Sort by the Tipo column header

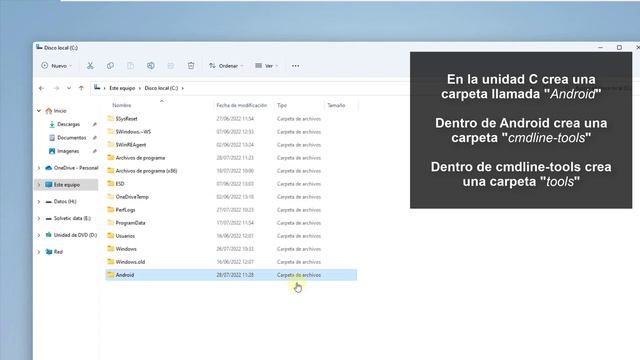point(282,105)
